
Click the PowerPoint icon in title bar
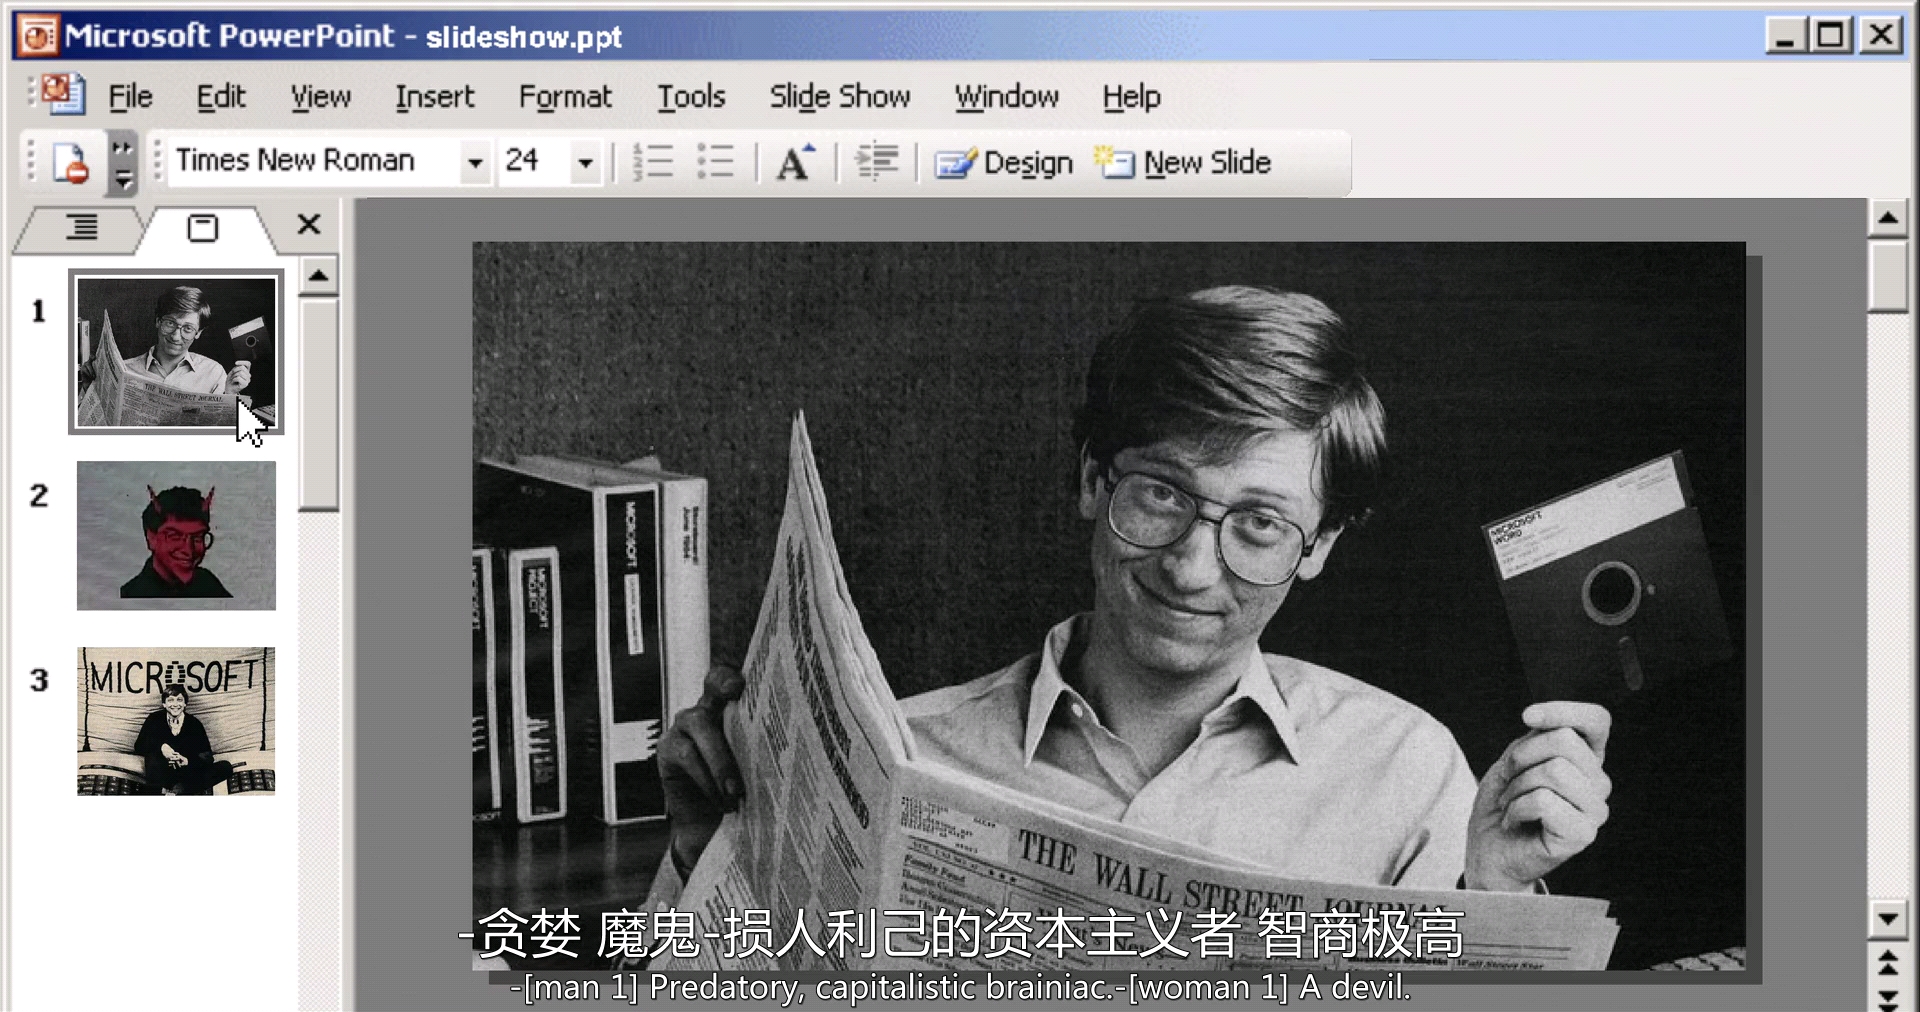pos(38,37)
